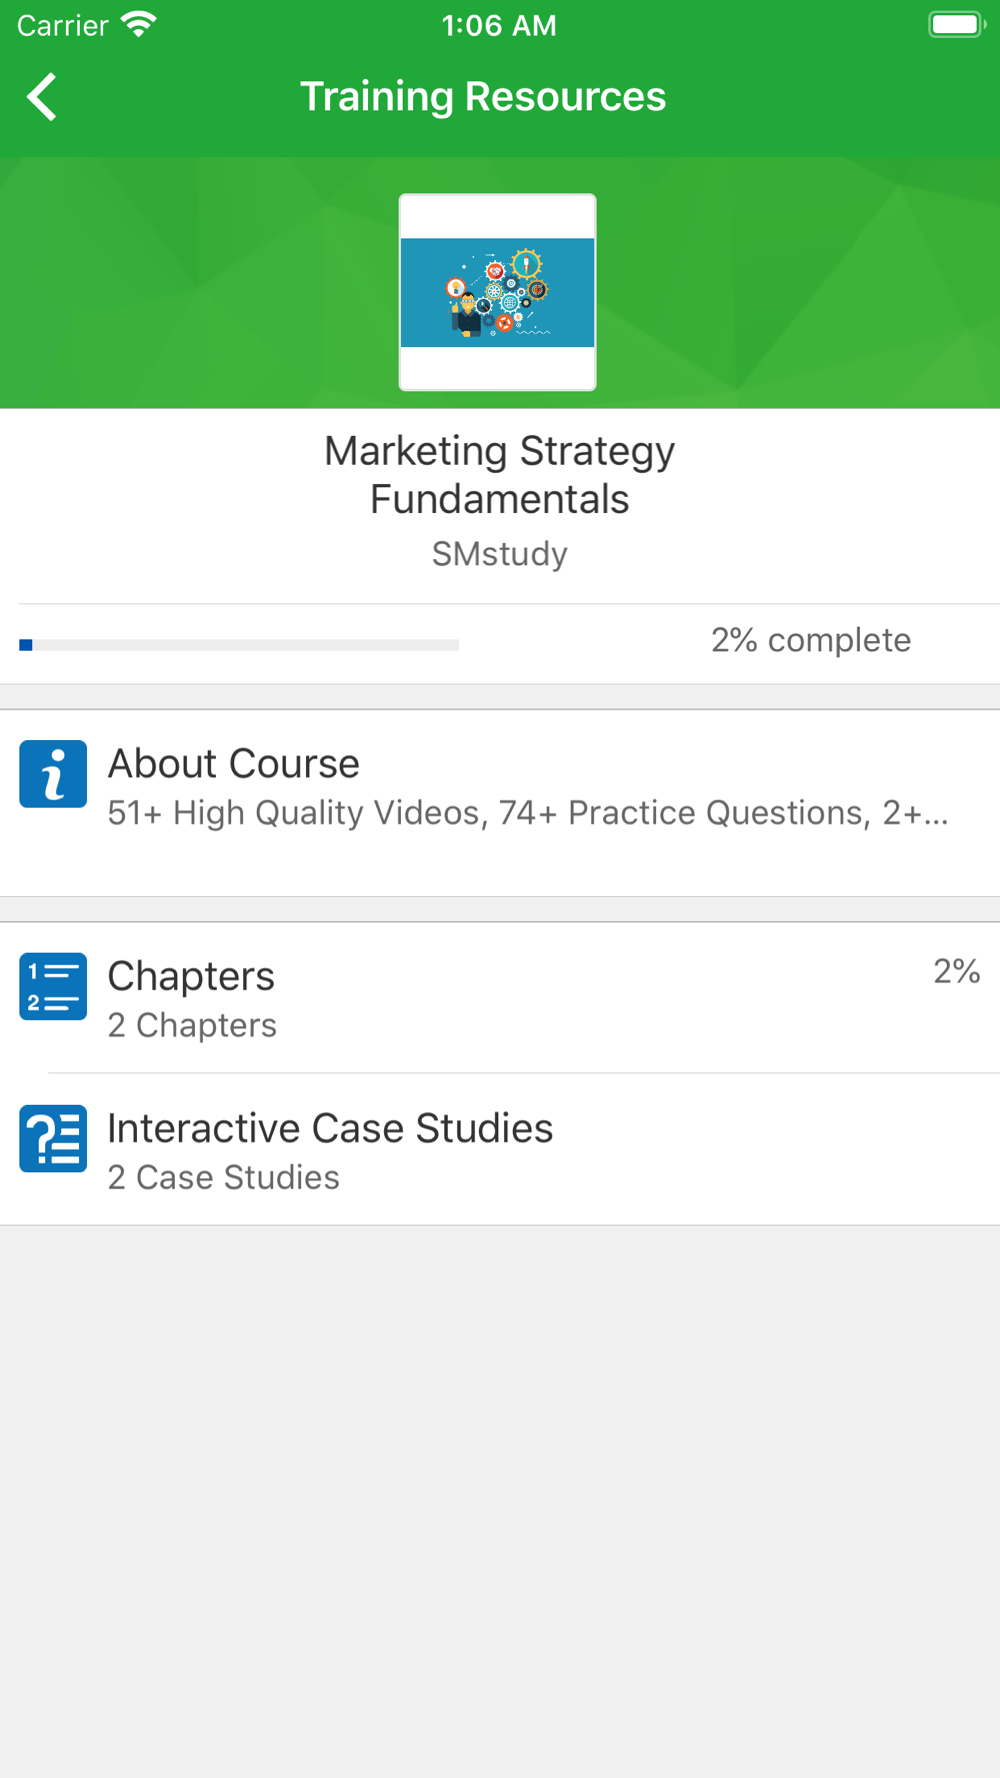This screenshot has width=1000, height=1778.
Task: Tap the battery icon in the status bar
Action: 957,25
